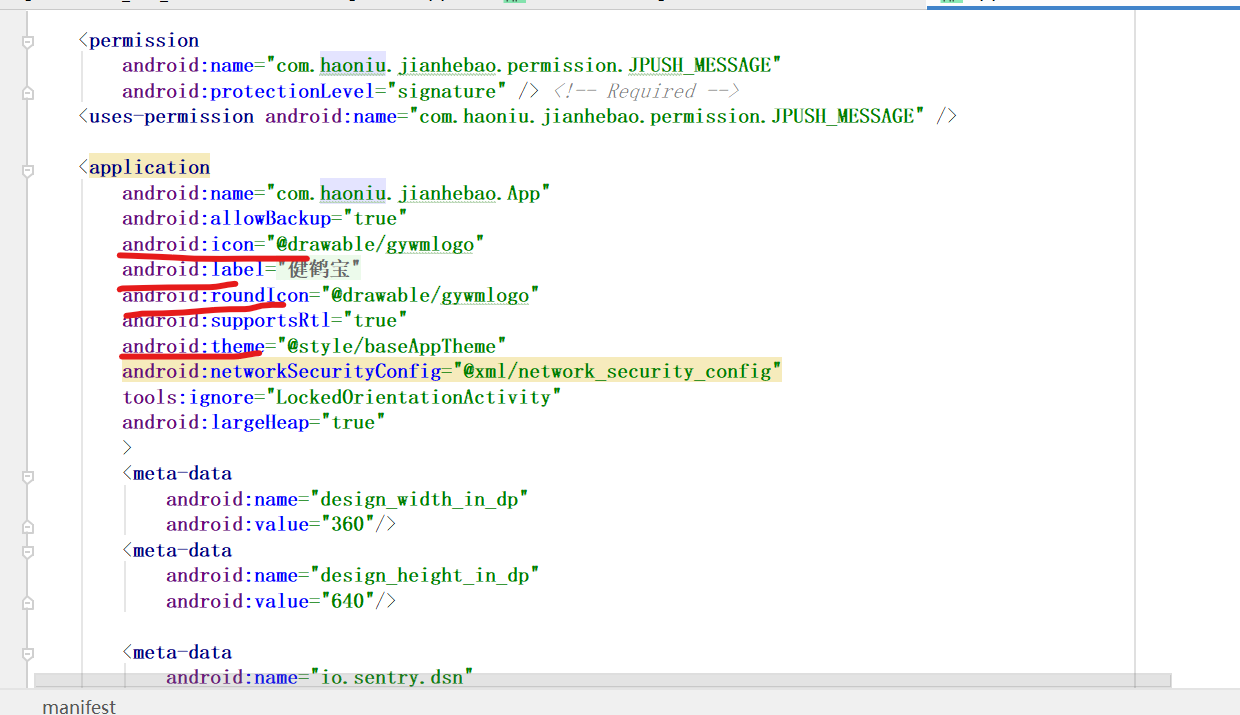1240x715 pixels.
Task: Click the android:supportsRtl attribute
Action: 227,320
